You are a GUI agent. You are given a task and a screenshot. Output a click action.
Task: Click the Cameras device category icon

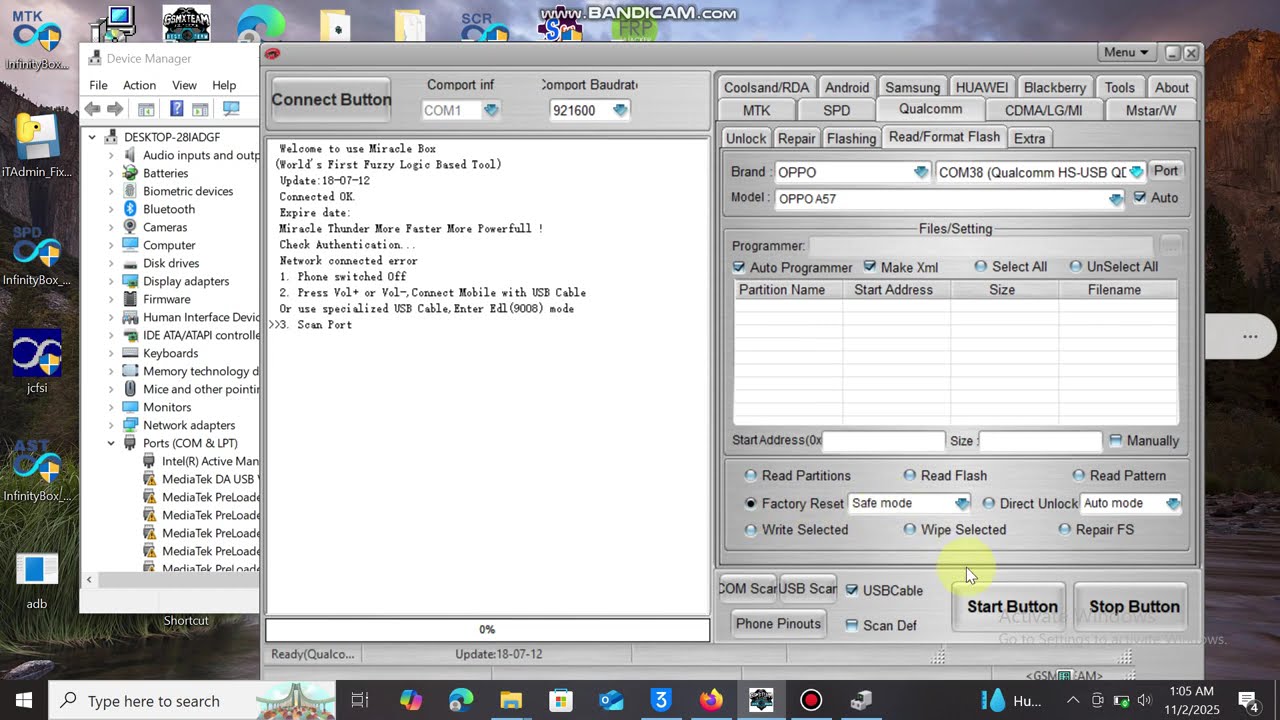(130, 227)
